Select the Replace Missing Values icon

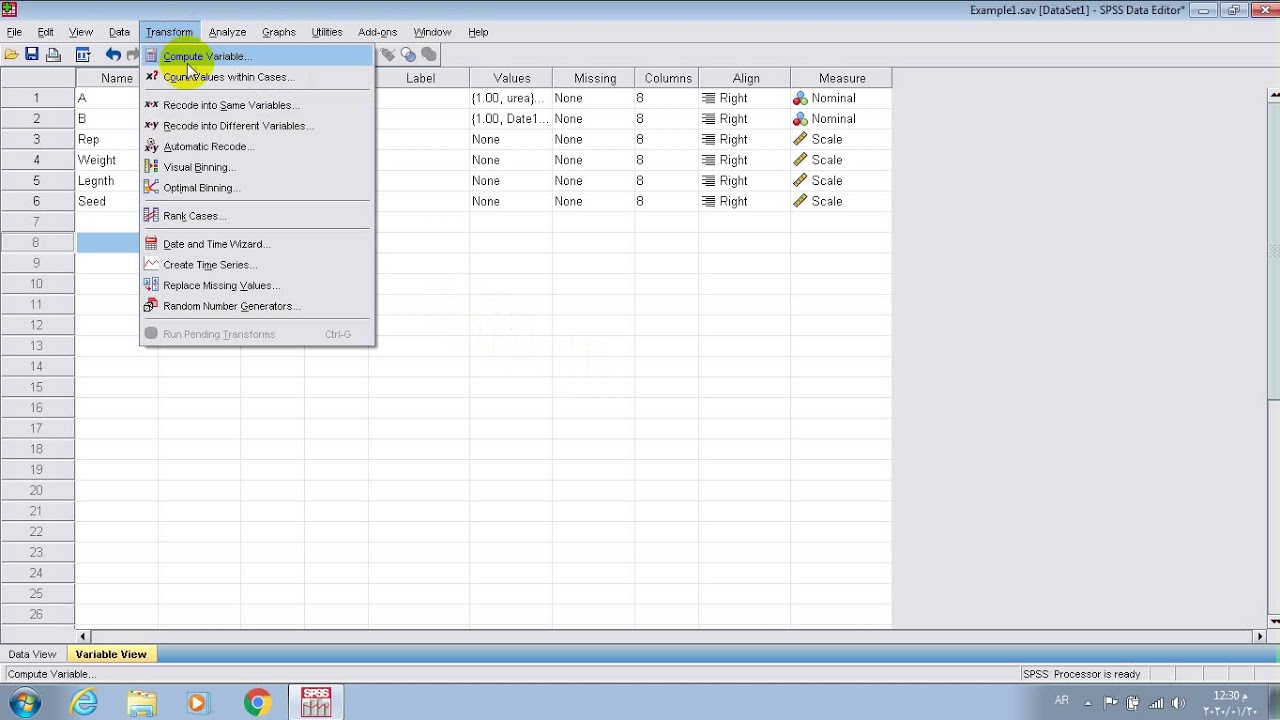click(151, 285)
